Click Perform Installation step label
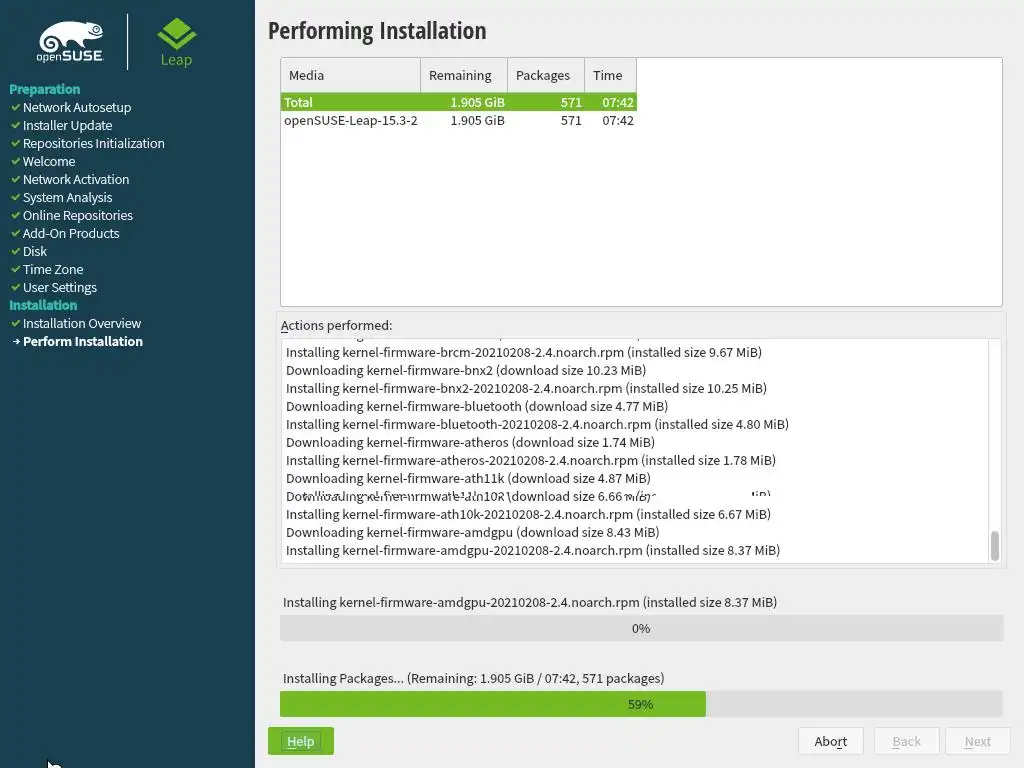1024x768 pixels. (83, 341)
